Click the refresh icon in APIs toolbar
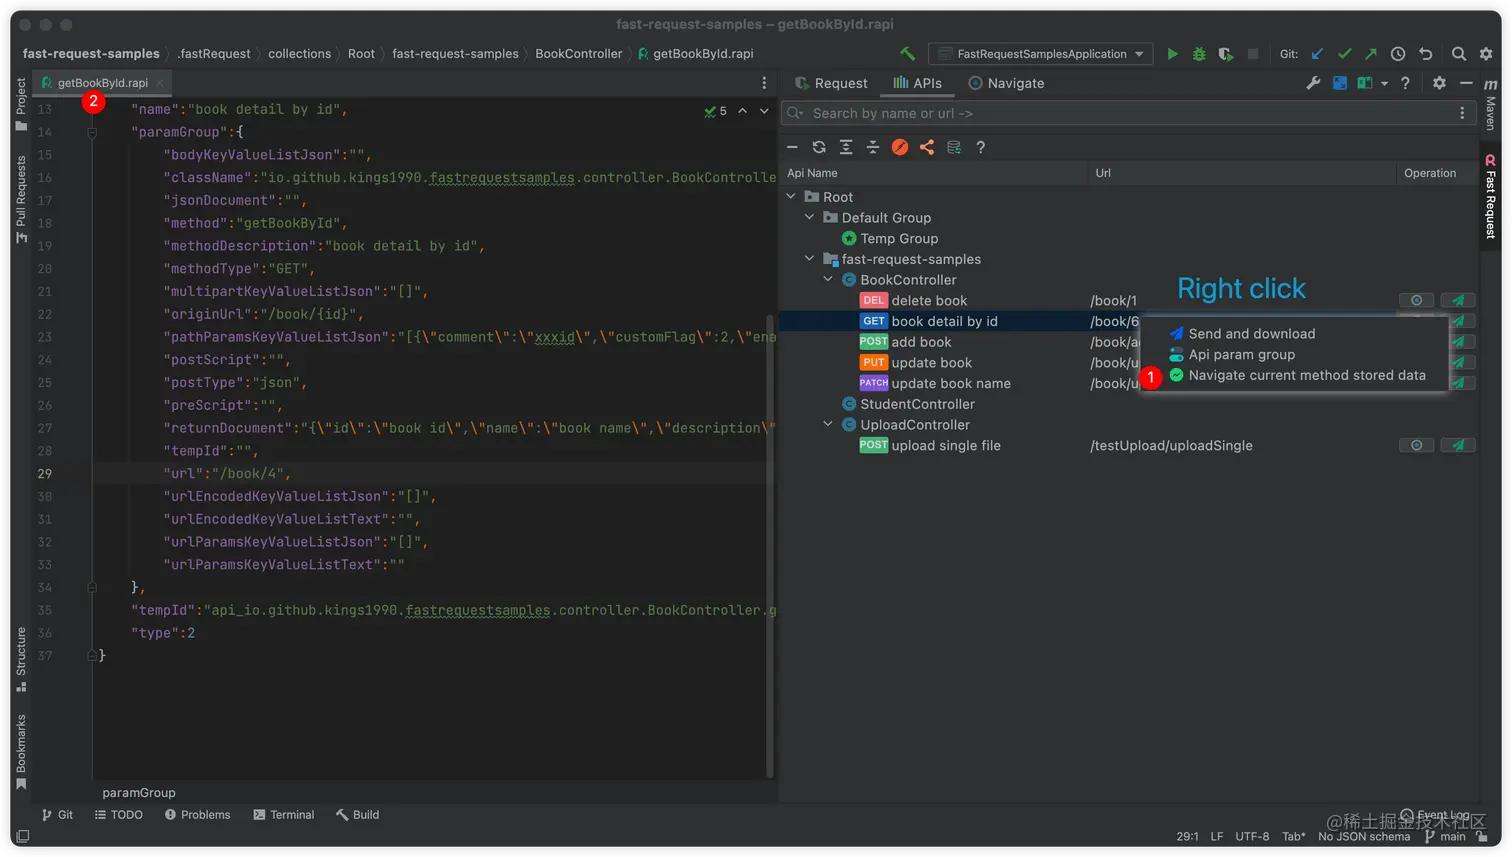The height and width of the screenshot is (857, 1512). tap(819, 147)
